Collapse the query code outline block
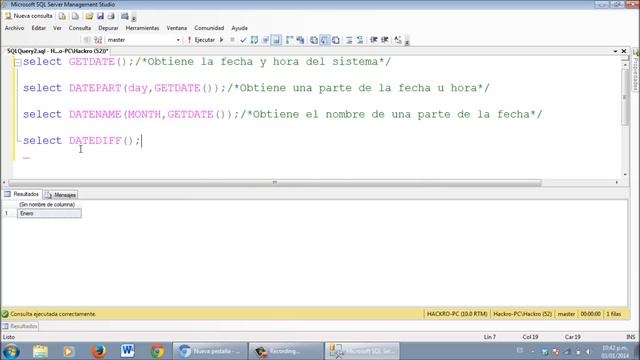The height and width of the screenshot is (360, 640). click(x=18, y=62)
